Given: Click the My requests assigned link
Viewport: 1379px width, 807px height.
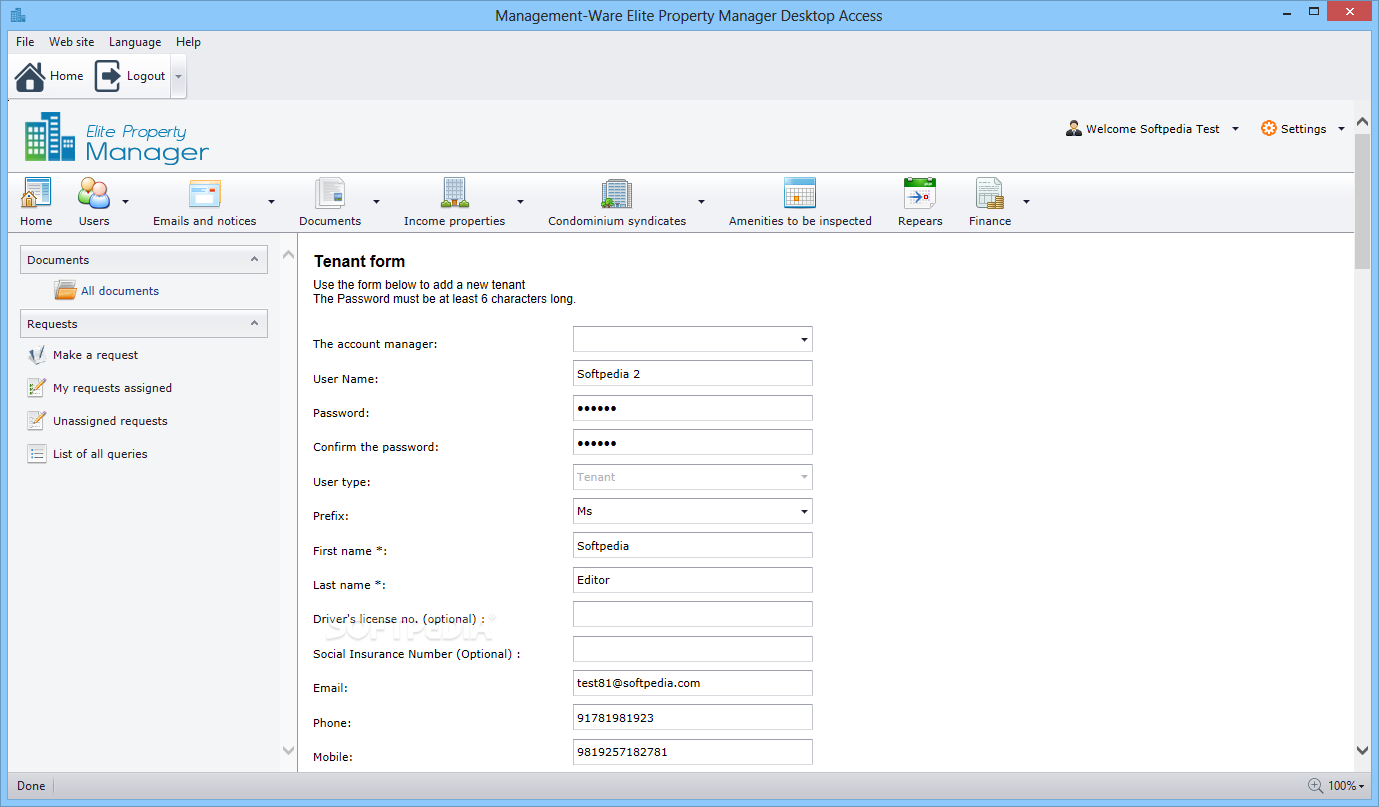Looking at the screenshot, I should point(113,388).
